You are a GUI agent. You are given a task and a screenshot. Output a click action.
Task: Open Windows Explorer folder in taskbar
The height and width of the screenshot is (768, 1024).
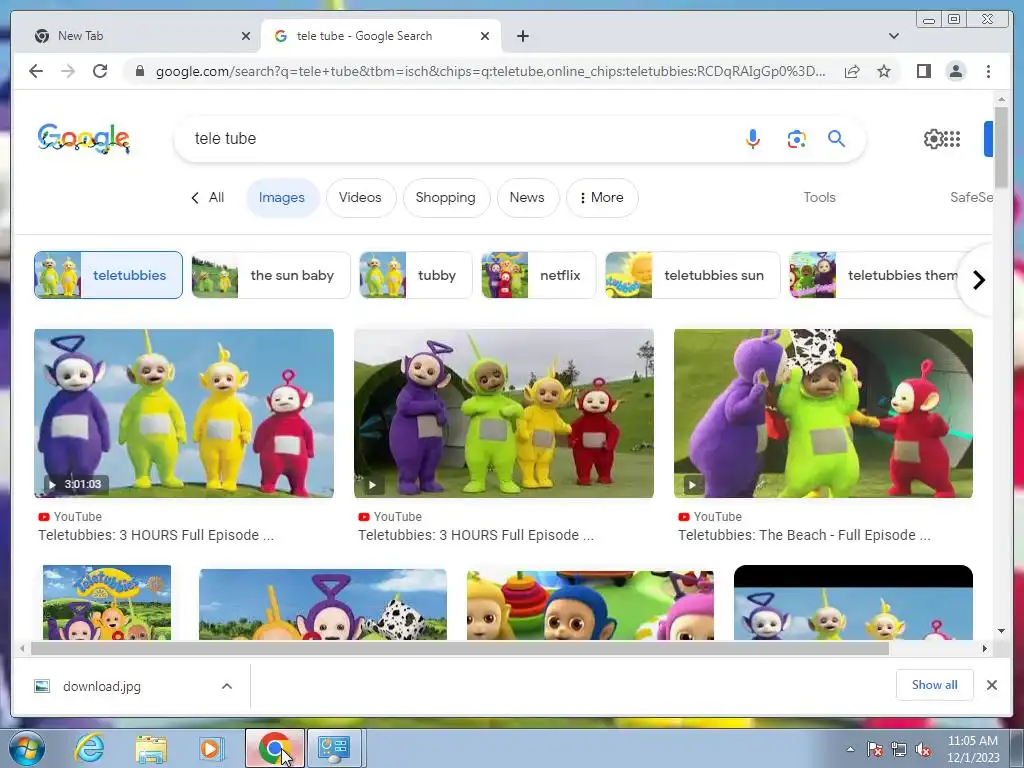pos(151,748)
